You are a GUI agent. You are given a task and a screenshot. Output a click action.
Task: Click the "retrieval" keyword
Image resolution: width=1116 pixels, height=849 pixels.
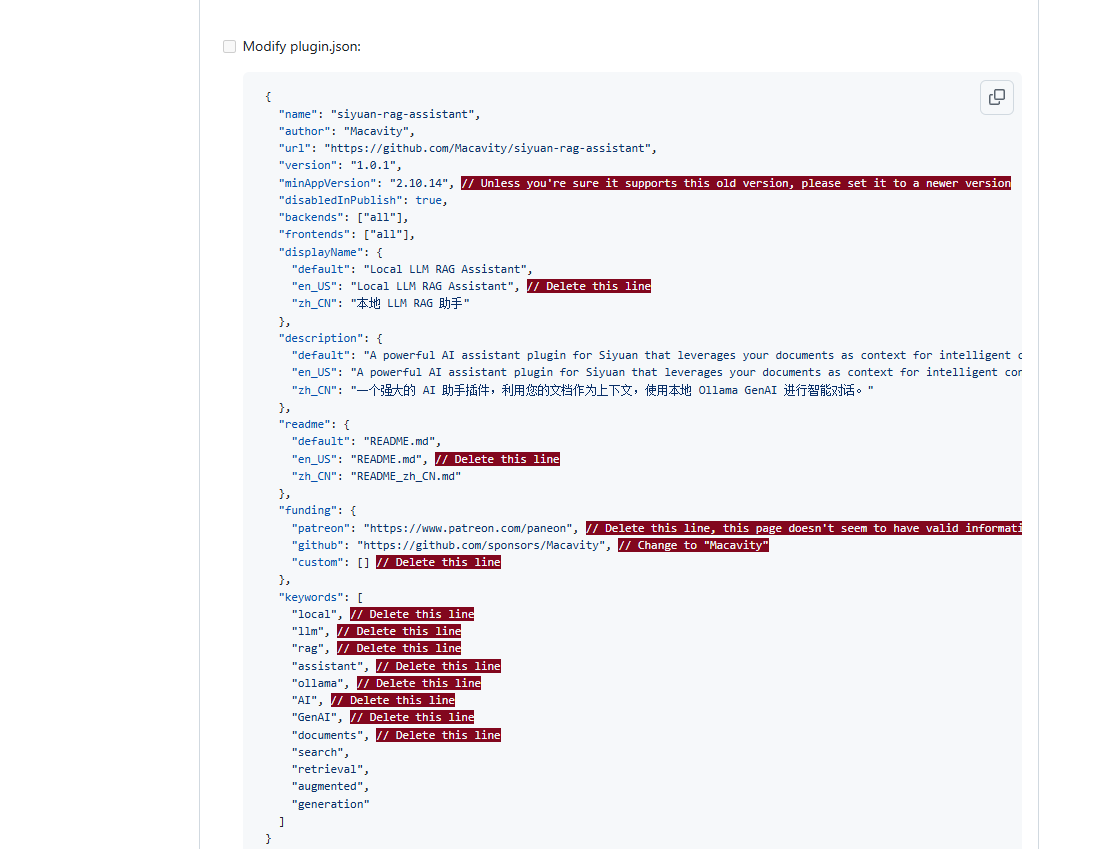point(327,769)
